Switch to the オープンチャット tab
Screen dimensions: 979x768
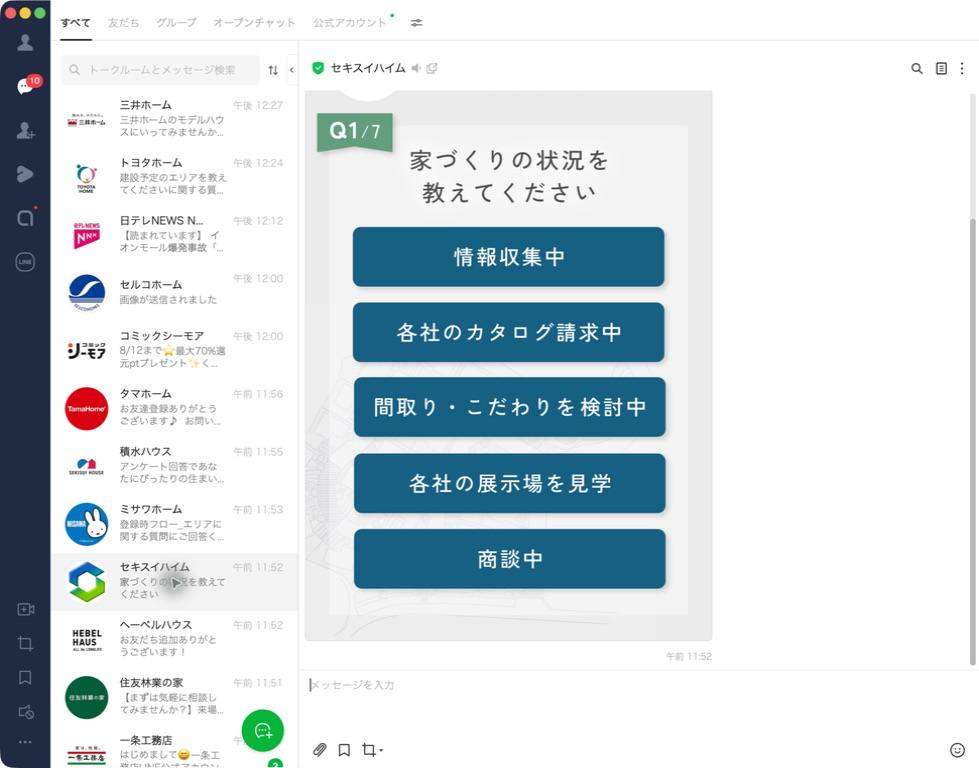(254, 23)
